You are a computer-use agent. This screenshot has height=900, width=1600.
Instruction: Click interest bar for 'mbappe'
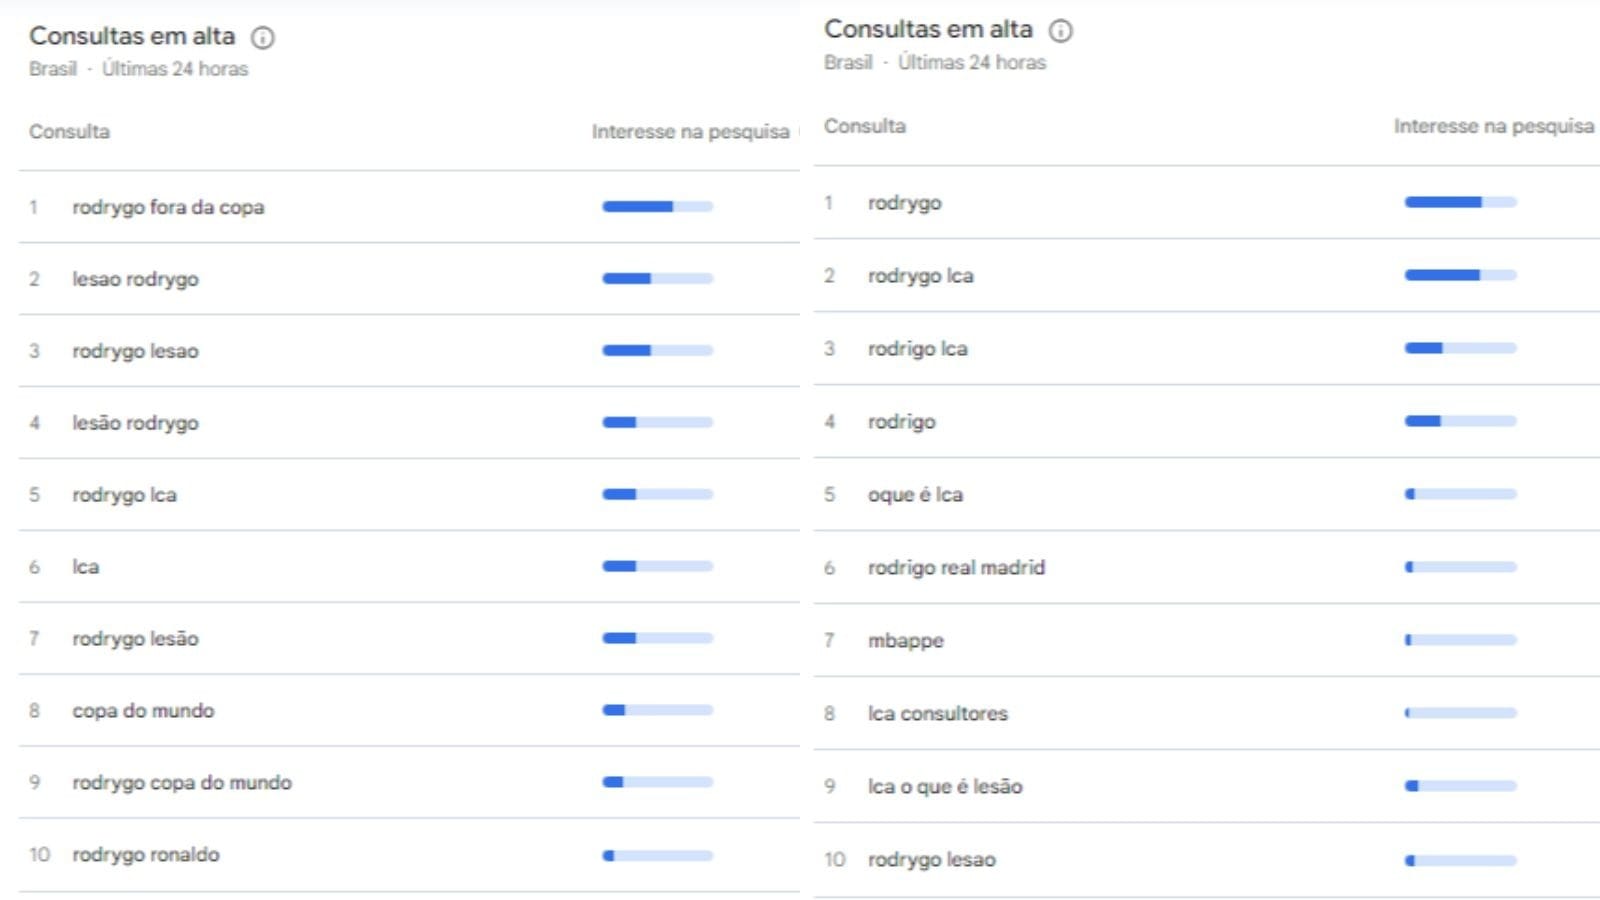(x=1460, y=640)
